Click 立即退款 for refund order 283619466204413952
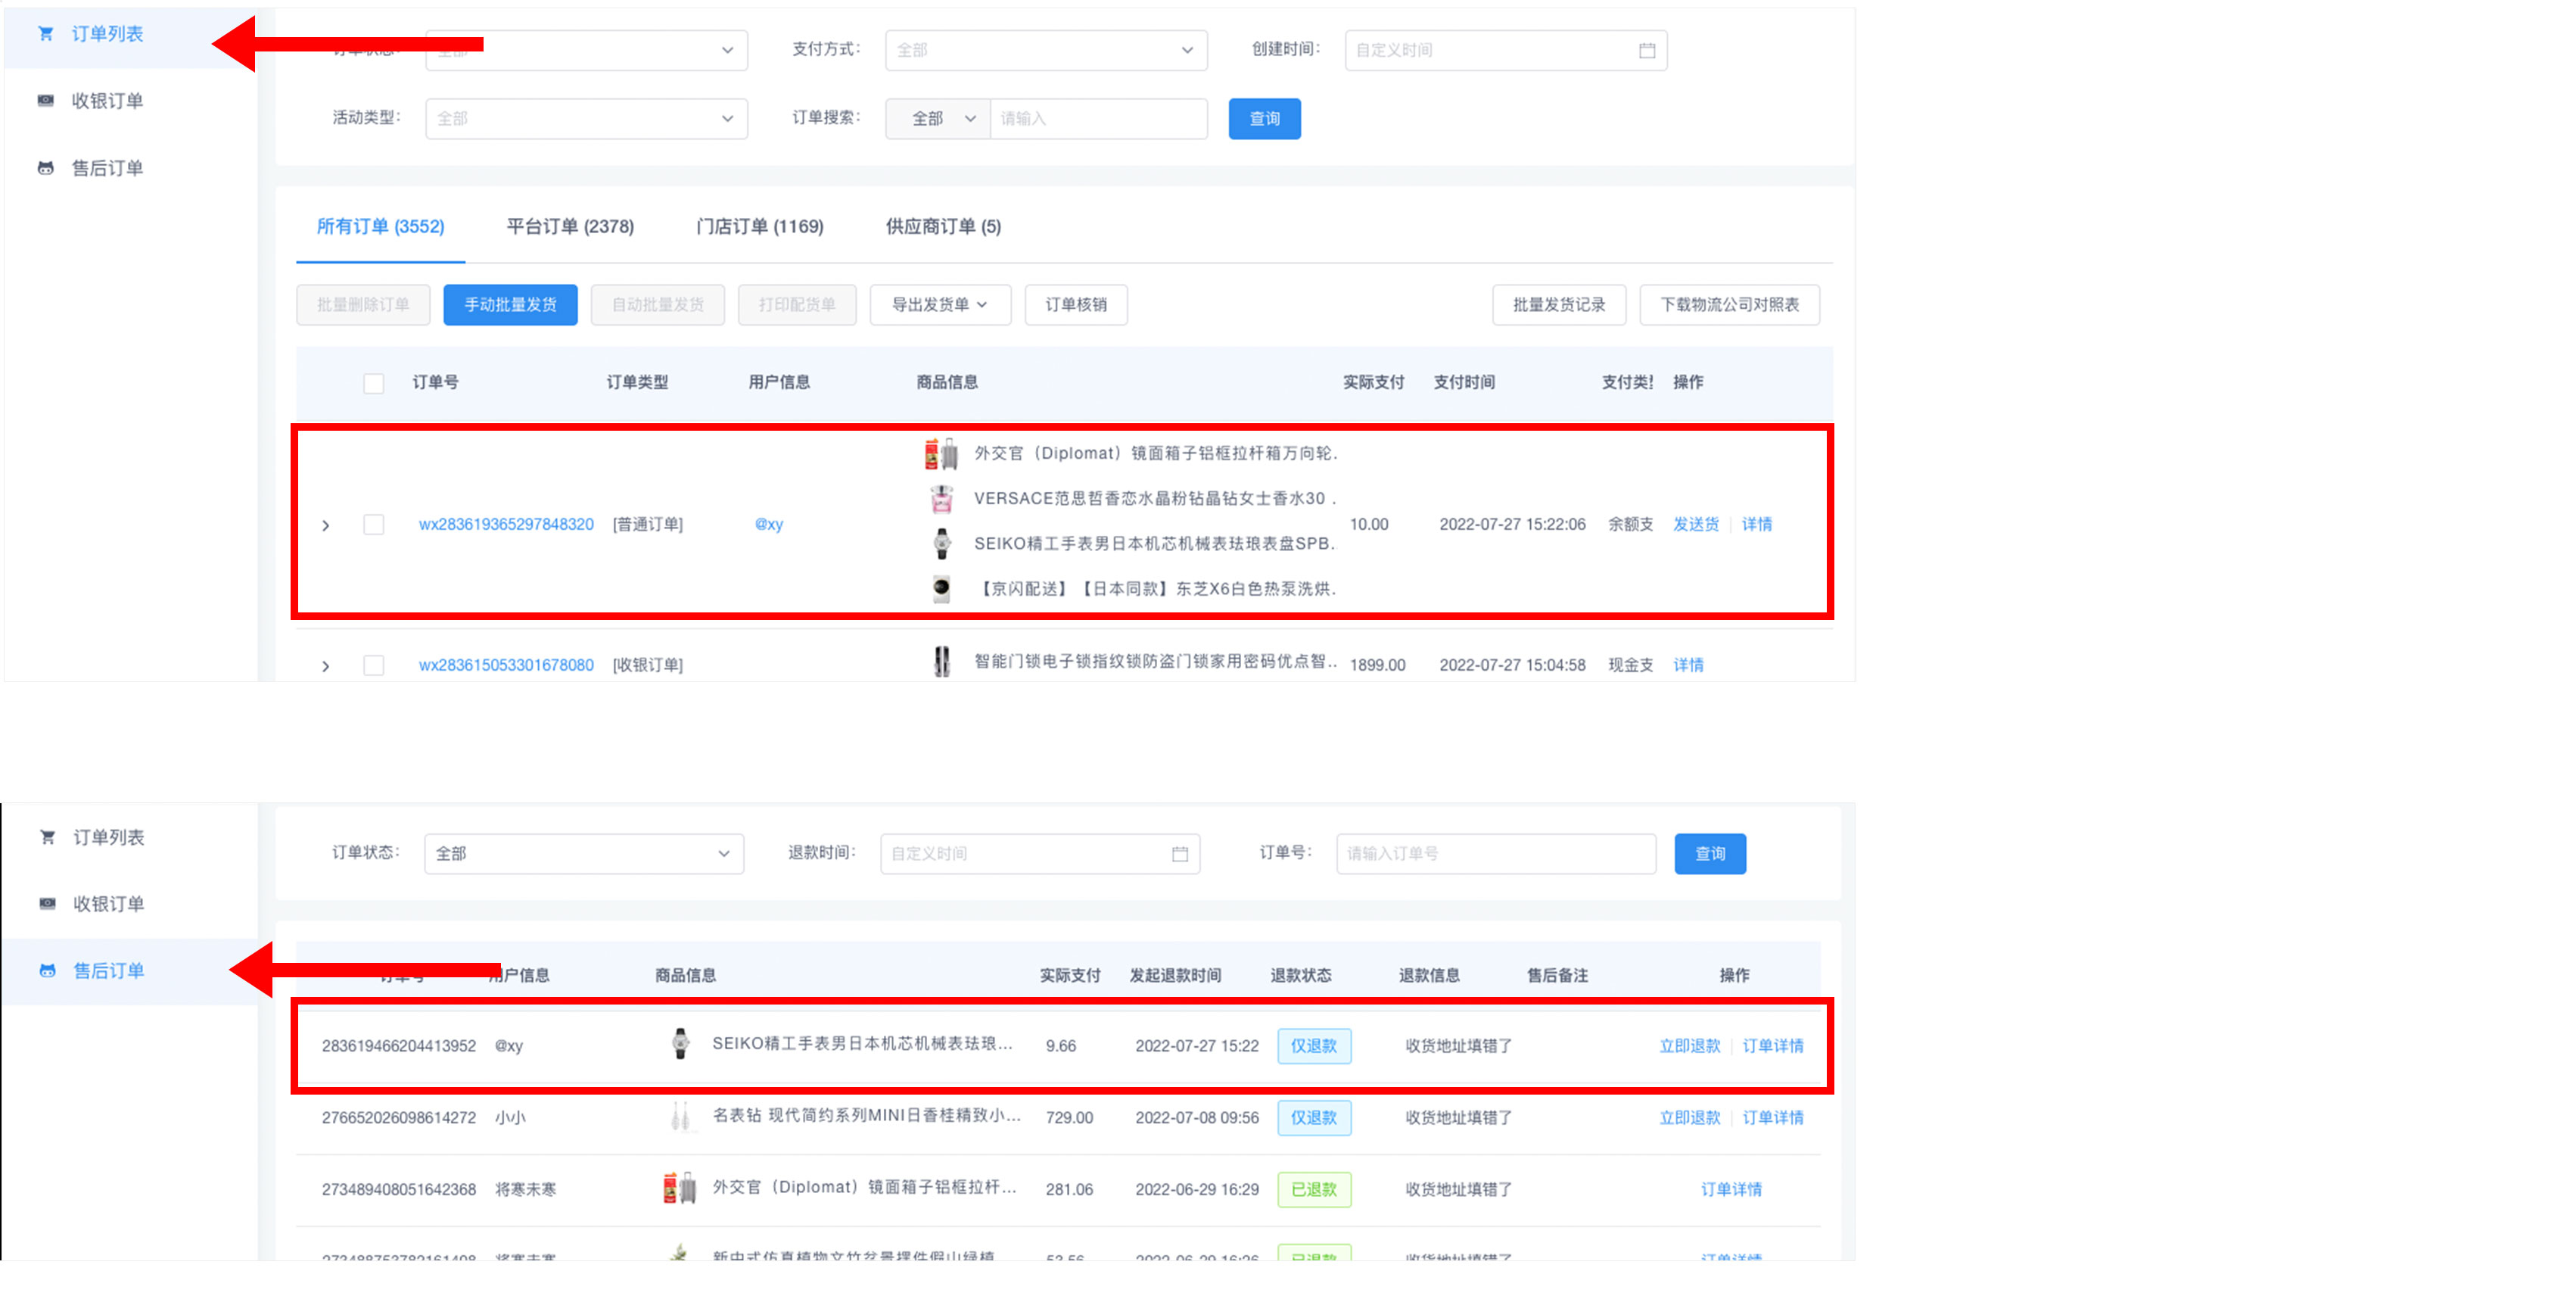This screenshot has height=1299, width=2576. tap(1689, 1045)
